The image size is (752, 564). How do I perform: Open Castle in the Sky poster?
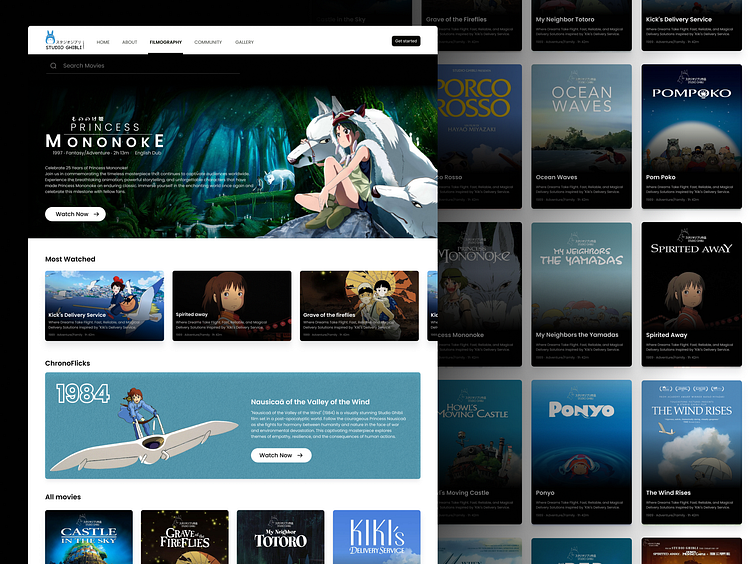click(x=89, y=537)
